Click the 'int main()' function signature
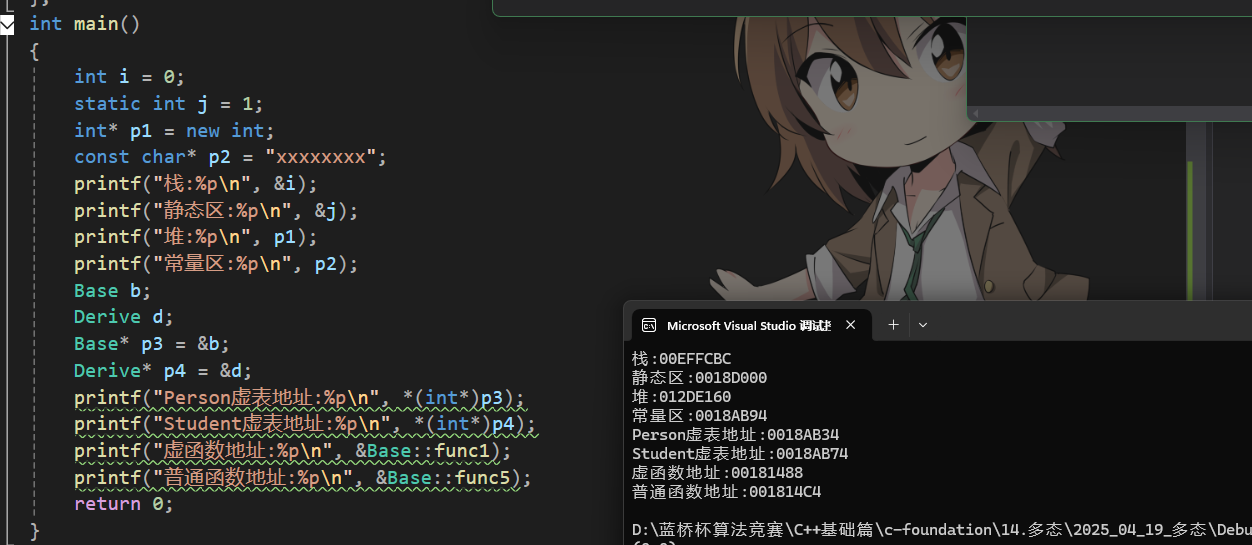 (85, 23)
